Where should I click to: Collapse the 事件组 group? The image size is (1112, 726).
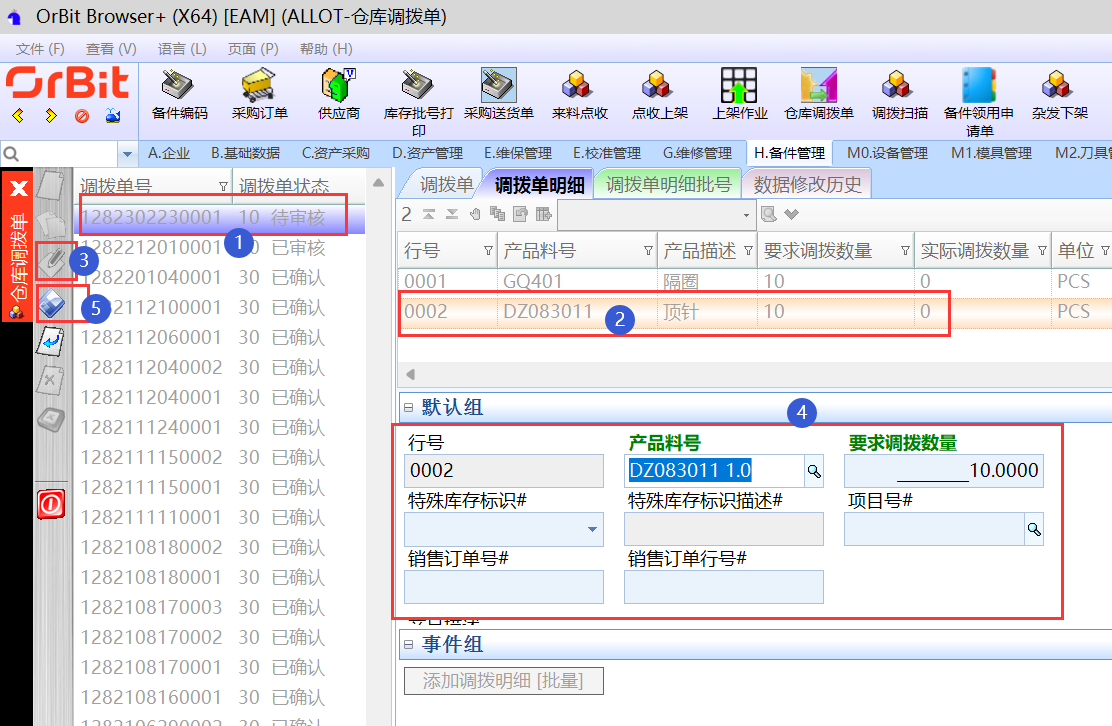pos(408,644)
